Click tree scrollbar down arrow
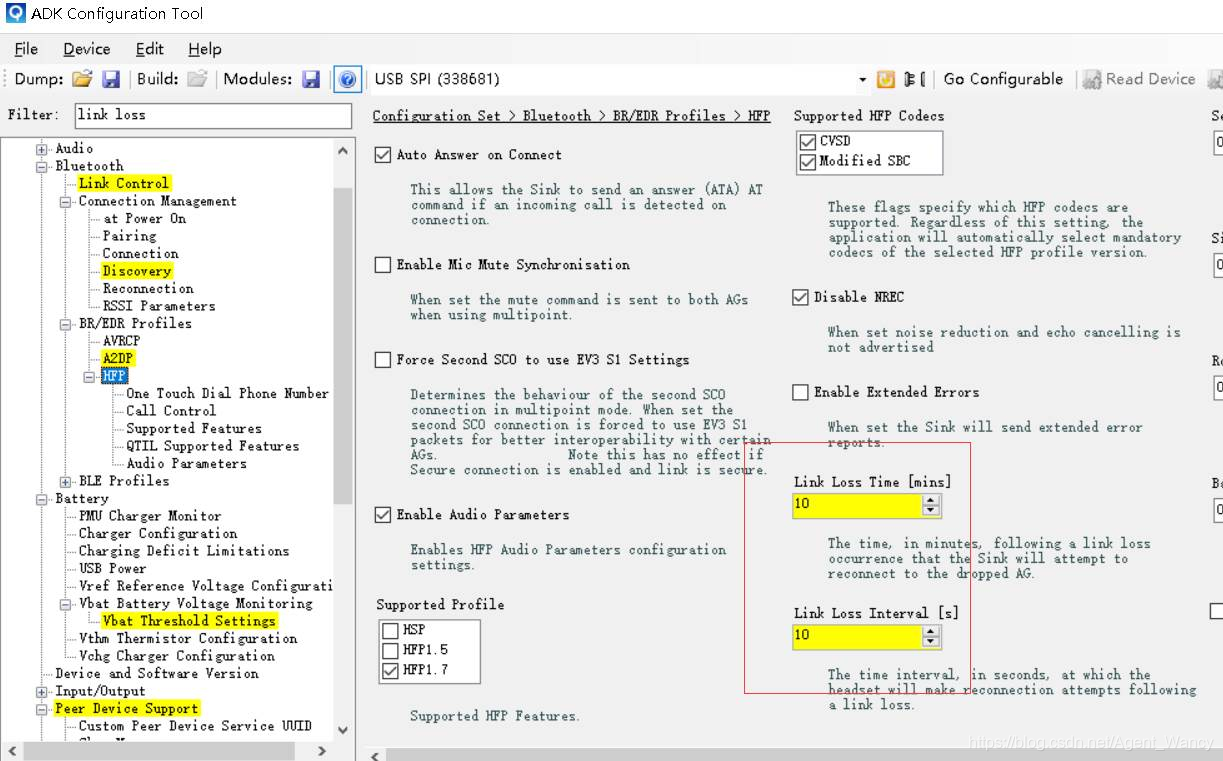Viewport: 1223px width, 761px height. [343, 730]
